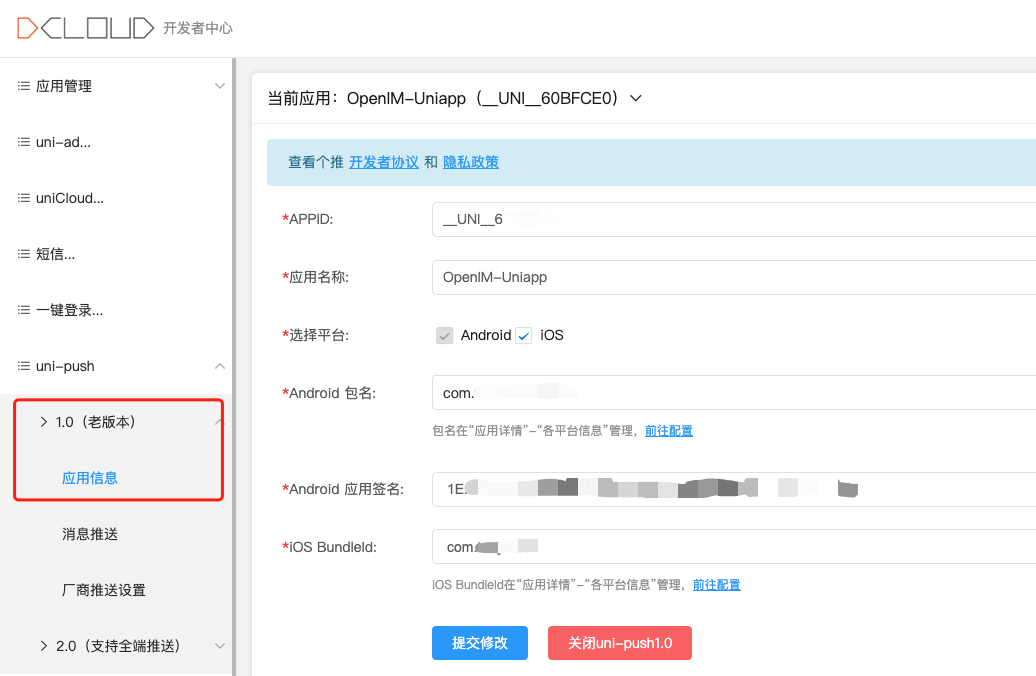The height and width of the screenshot is (676, 1036).
Task: Click list icon beside uniCloud
Action: click(x=23, y=199)
